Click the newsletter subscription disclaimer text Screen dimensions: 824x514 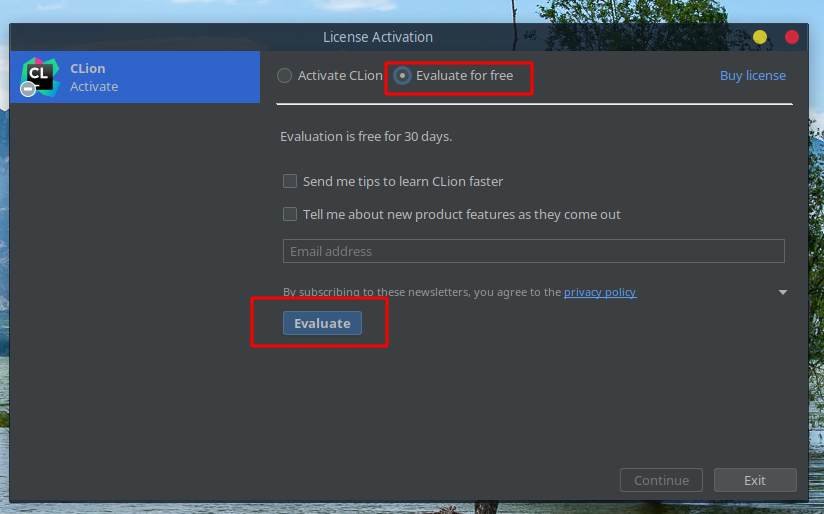point(422,292)
